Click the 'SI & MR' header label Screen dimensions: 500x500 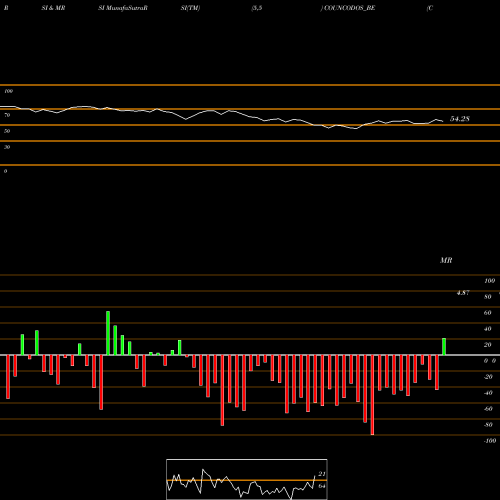click(x=53, y=8)
